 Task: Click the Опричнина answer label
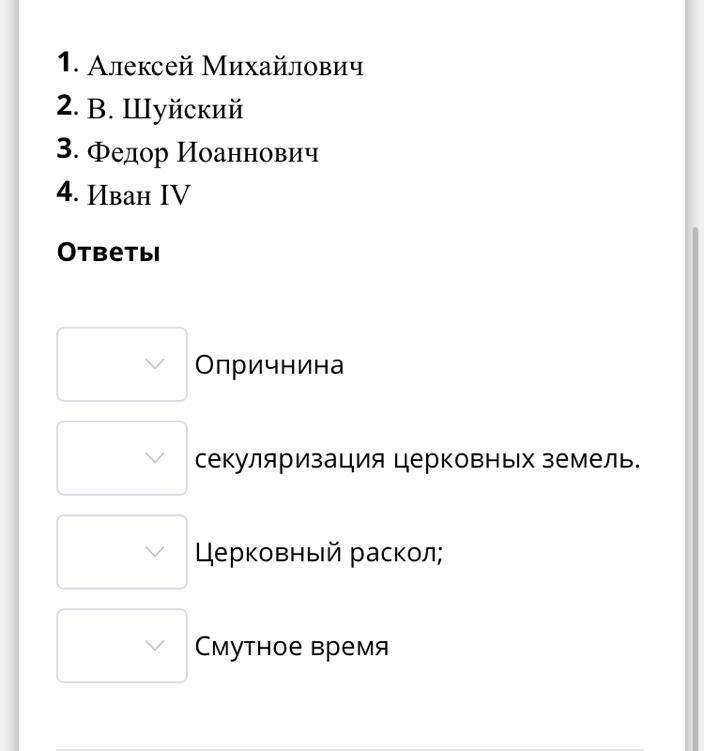point(269,365)
